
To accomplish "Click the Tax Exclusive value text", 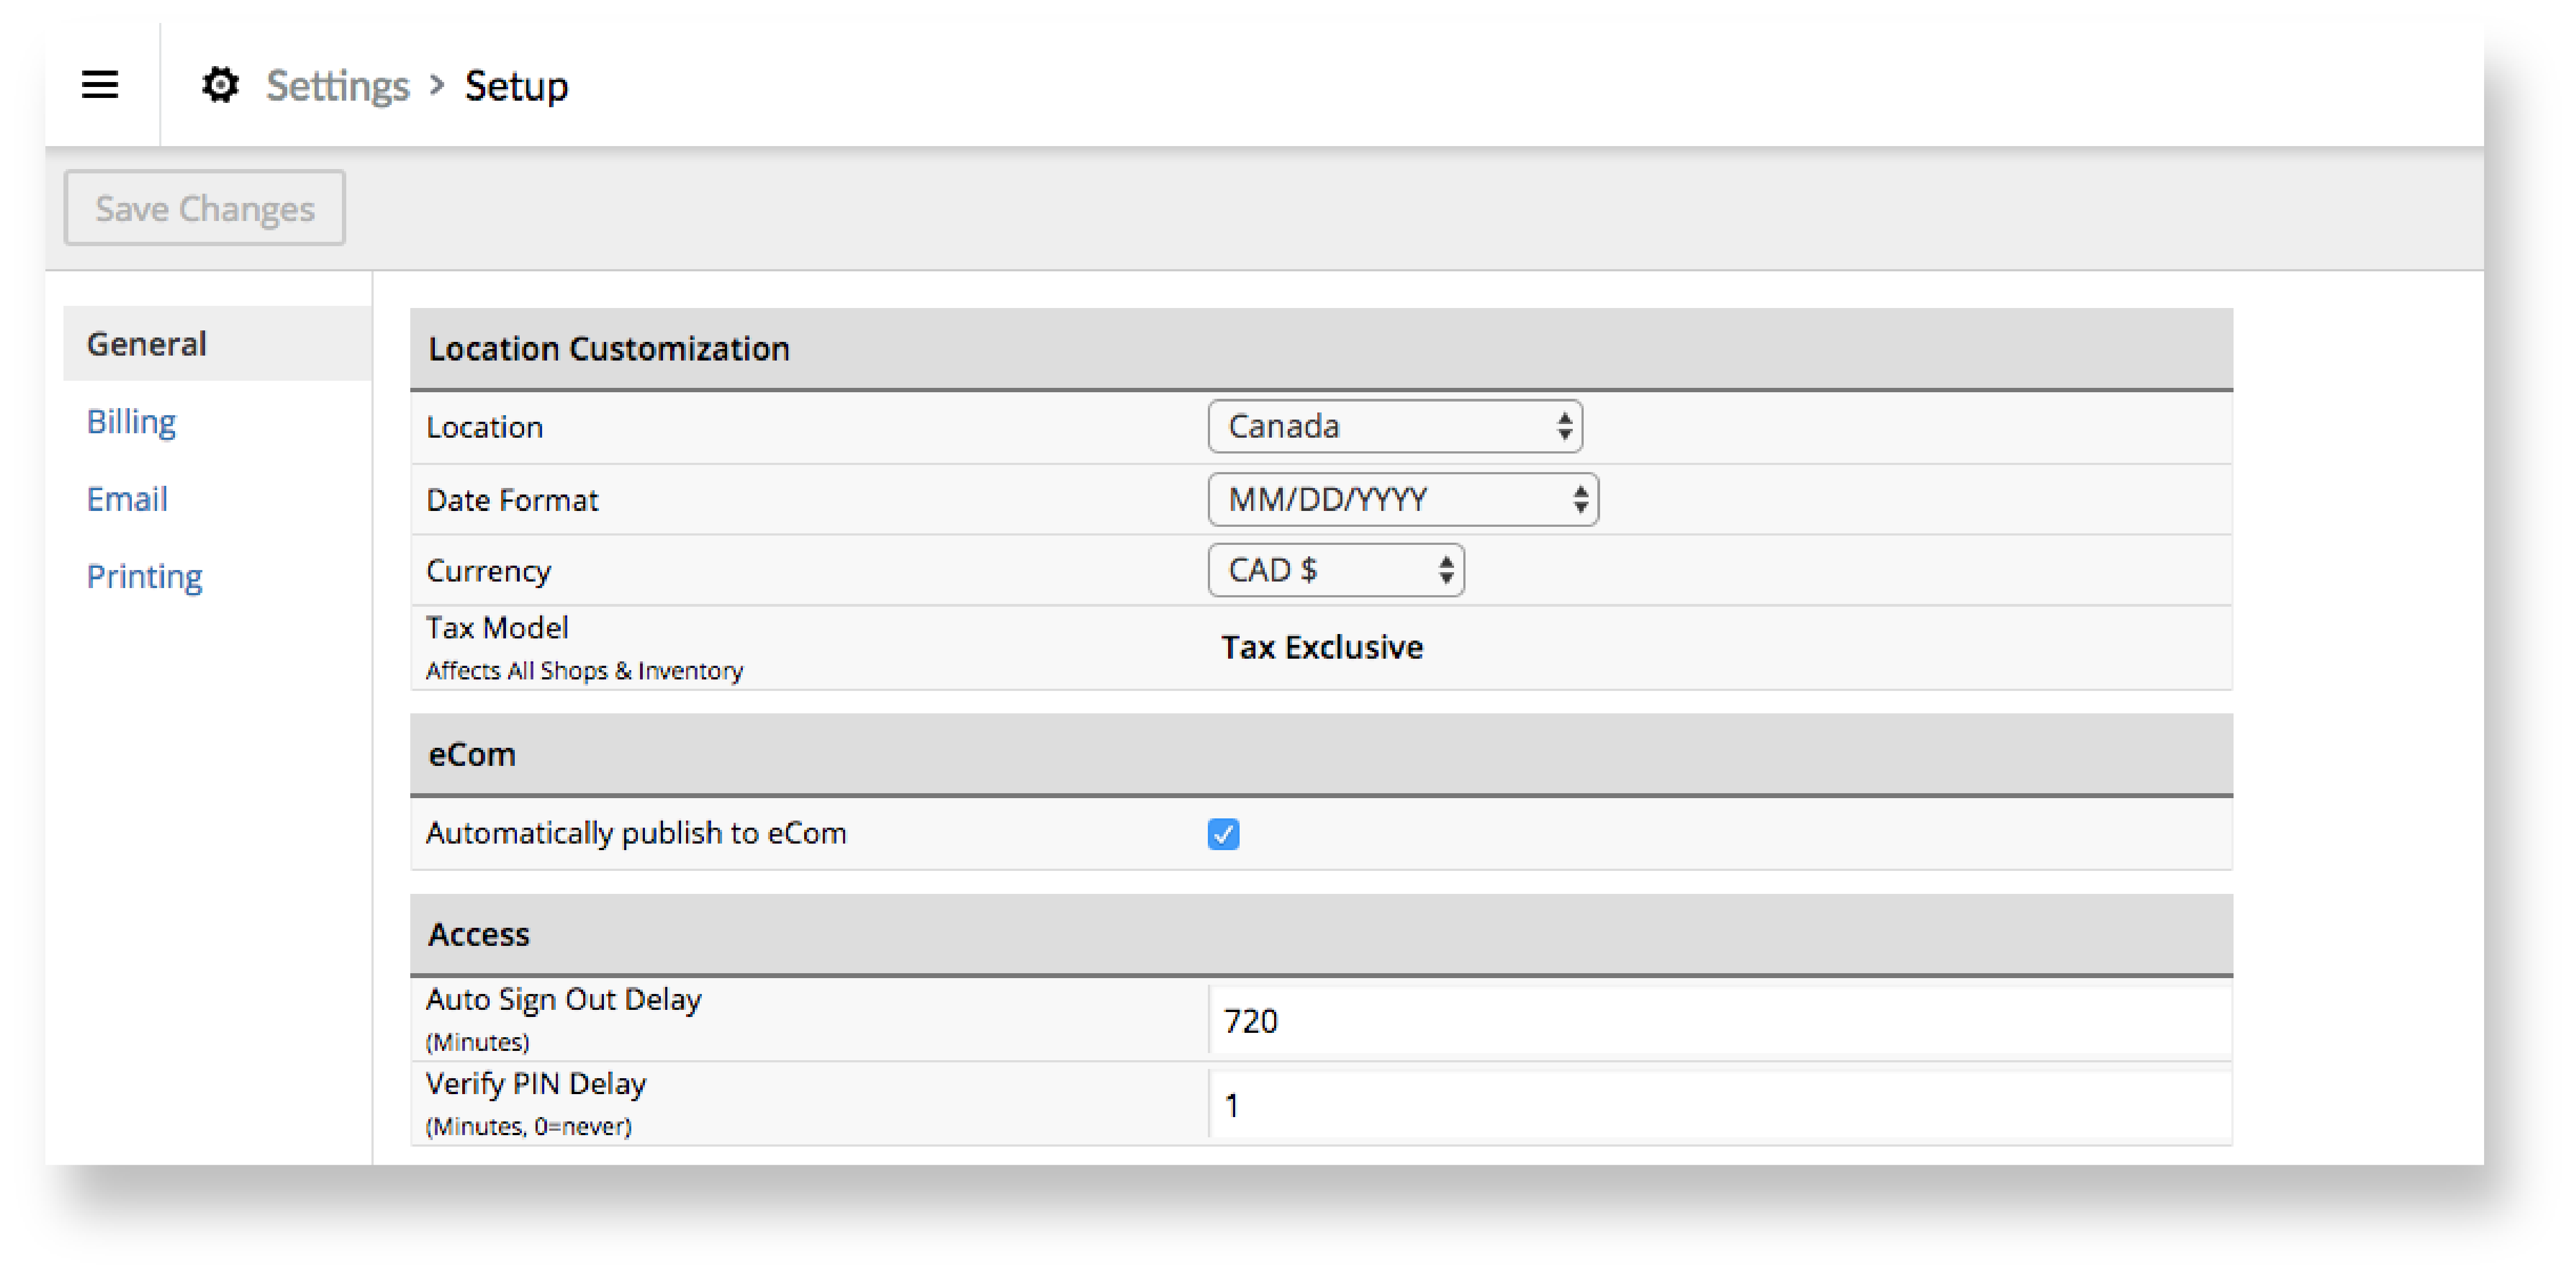I will tap(1322, 647).
